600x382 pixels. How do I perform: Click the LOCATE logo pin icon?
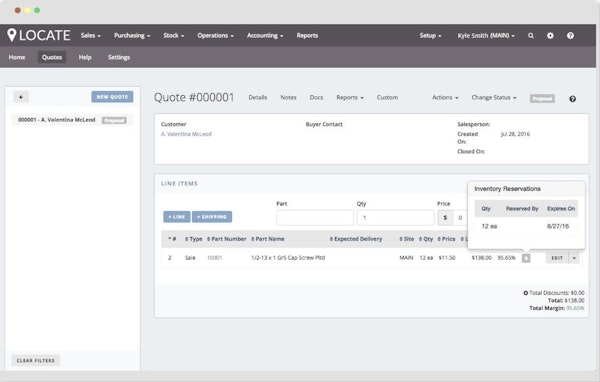[11, 35]
